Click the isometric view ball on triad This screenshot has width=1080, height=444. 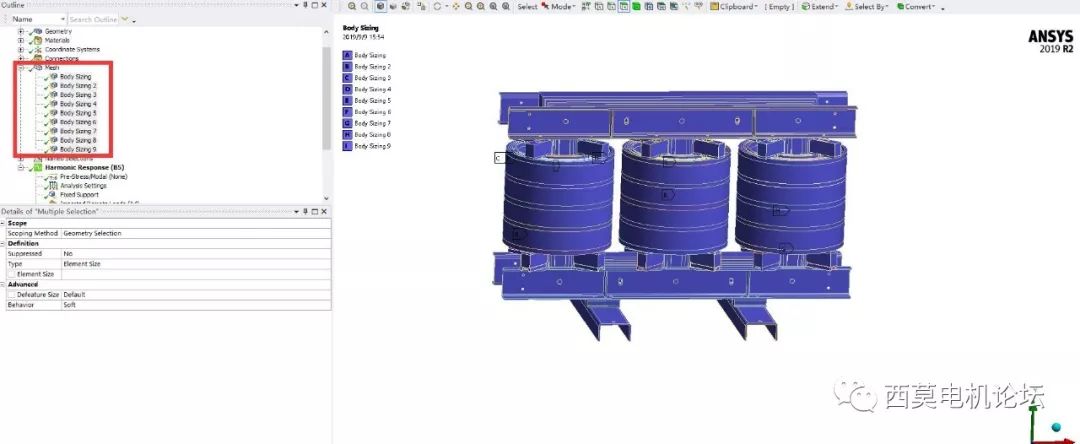pyautogui.click(x=1057, y=427)
